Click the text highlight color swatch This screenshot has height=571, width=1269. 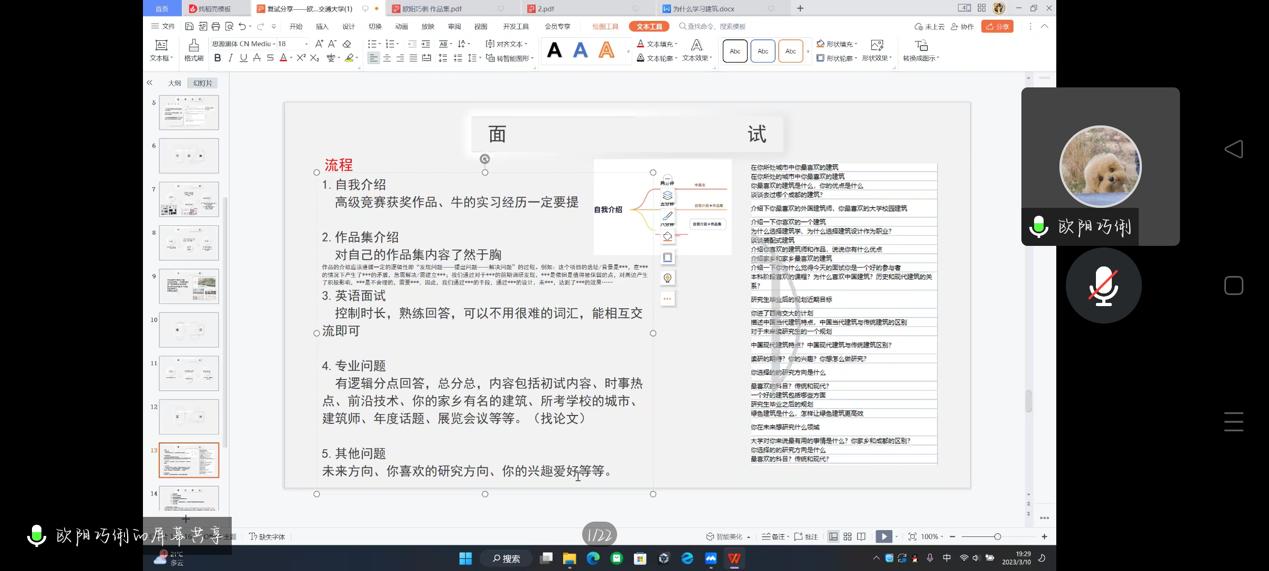[349, 58]
